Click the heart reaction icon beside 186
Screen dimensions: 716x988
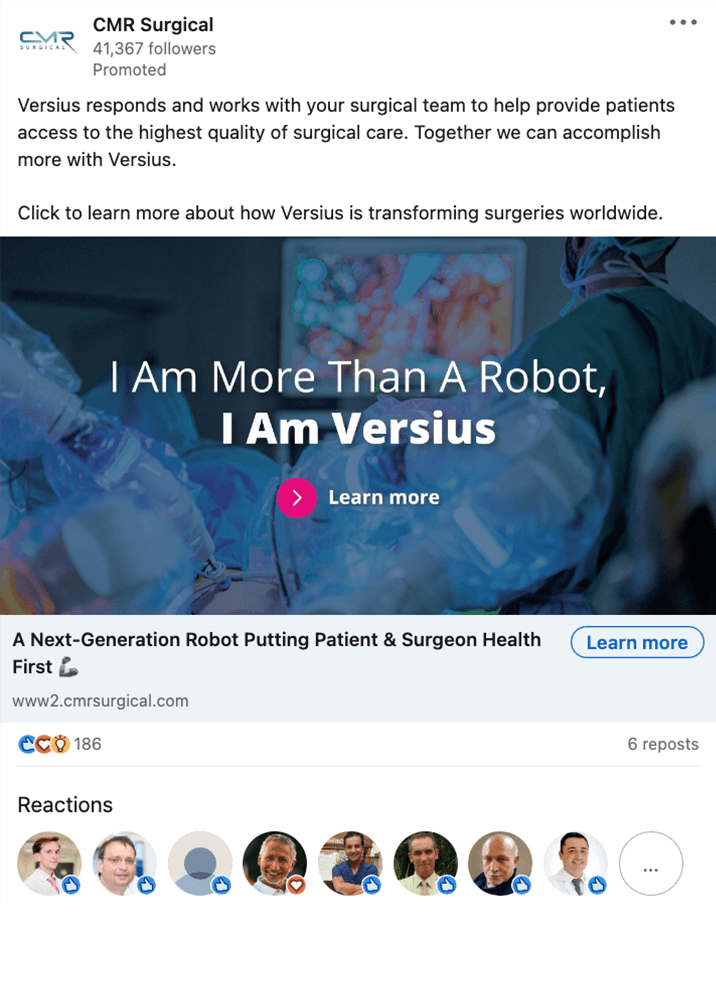(43, 744)
